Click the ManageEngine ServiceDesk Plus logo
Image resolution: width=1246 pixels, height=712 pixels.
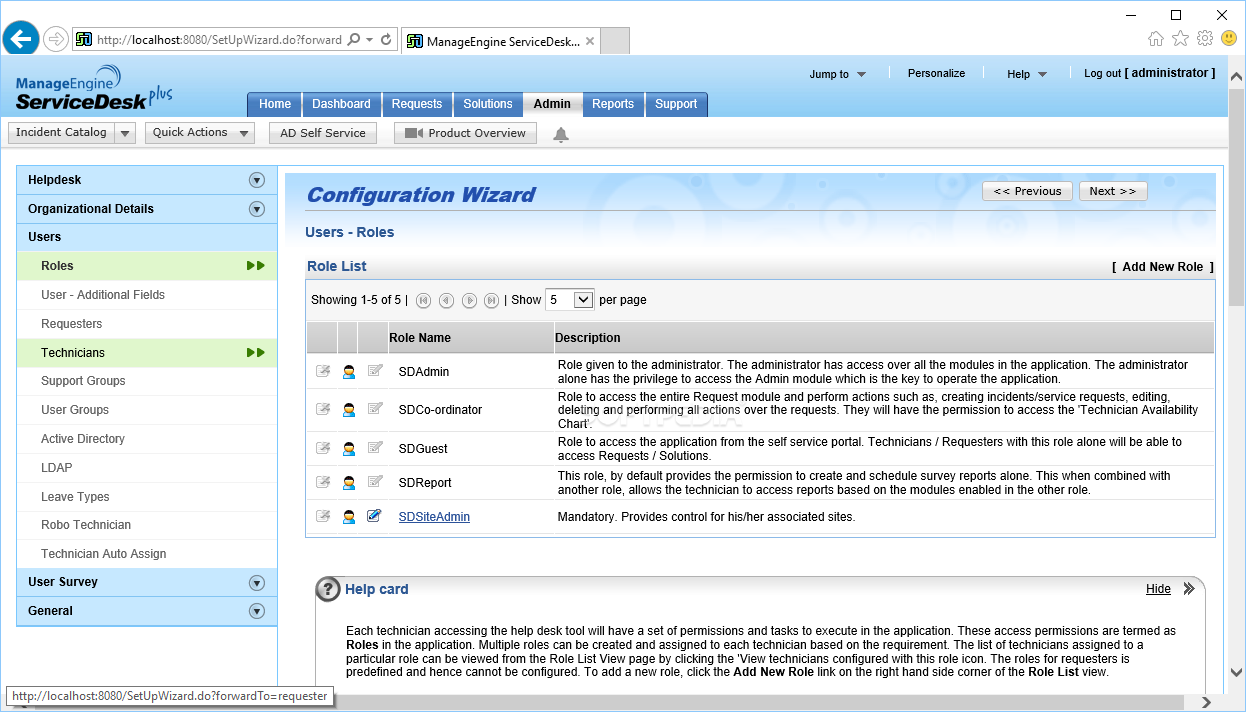pos(94,87)
